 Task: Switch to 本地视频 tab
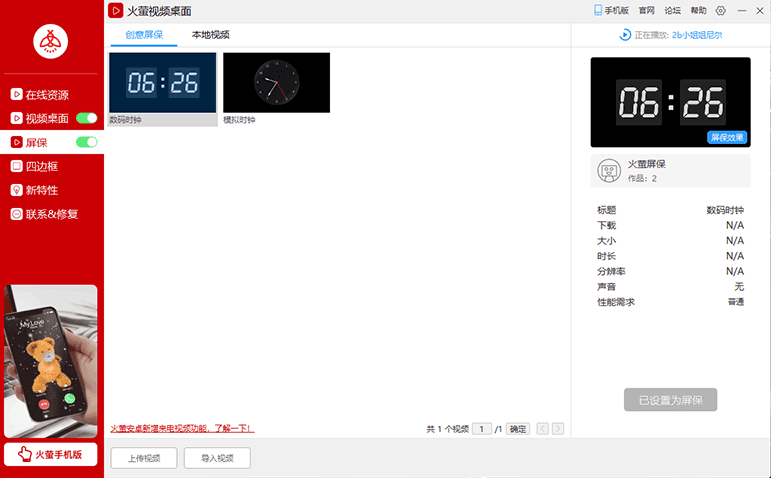point(210,35)
